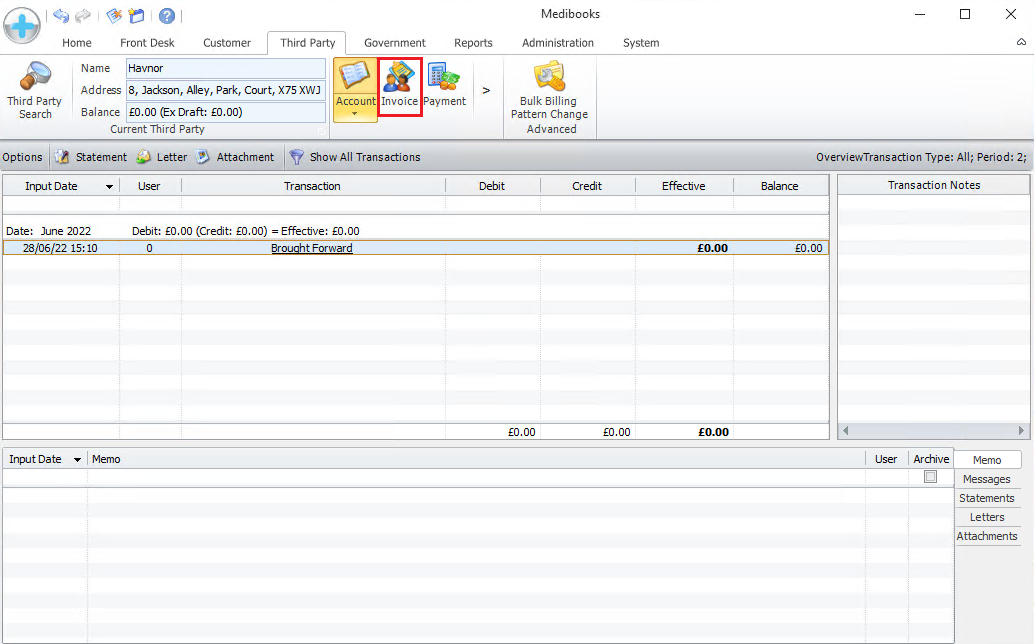The width and height of the screenshot is (1035, 644).
Task: Open the Input Date column dropdown in transactions
Action: [x=109, y=187]
